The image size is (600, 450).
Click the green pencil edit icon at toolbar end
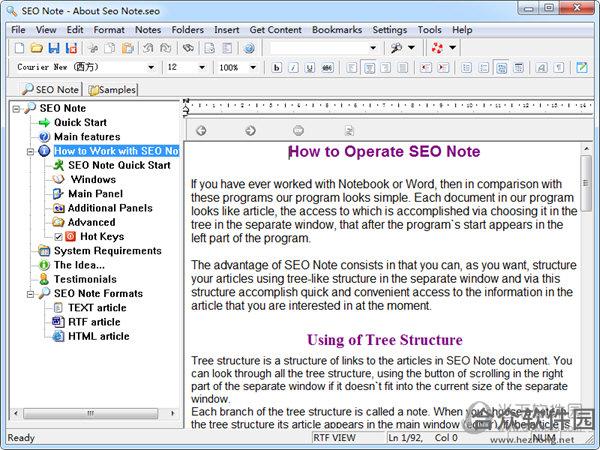pyautogui.click(x=582, y=68)
